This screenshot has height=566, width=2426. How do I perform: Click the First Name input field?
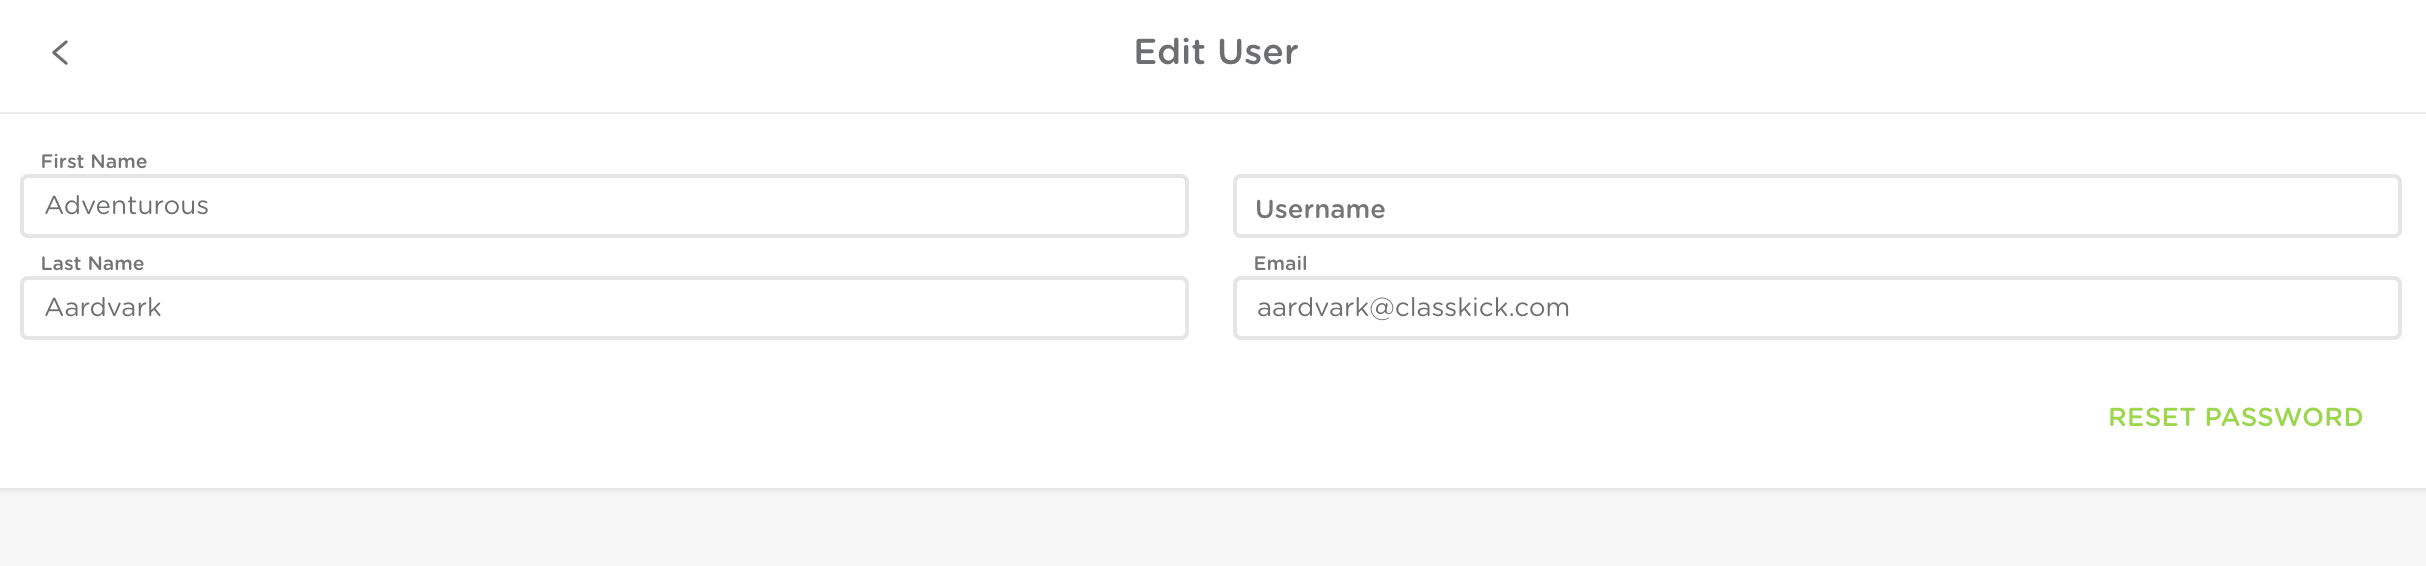604,206
